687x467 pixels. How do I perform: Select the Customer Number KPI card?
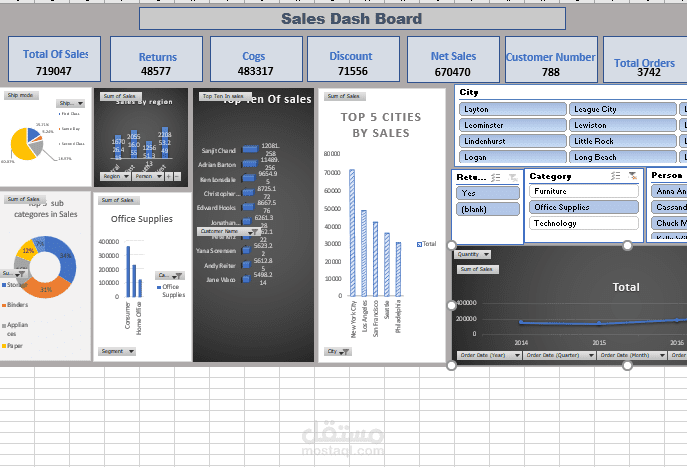pos(552,60)
